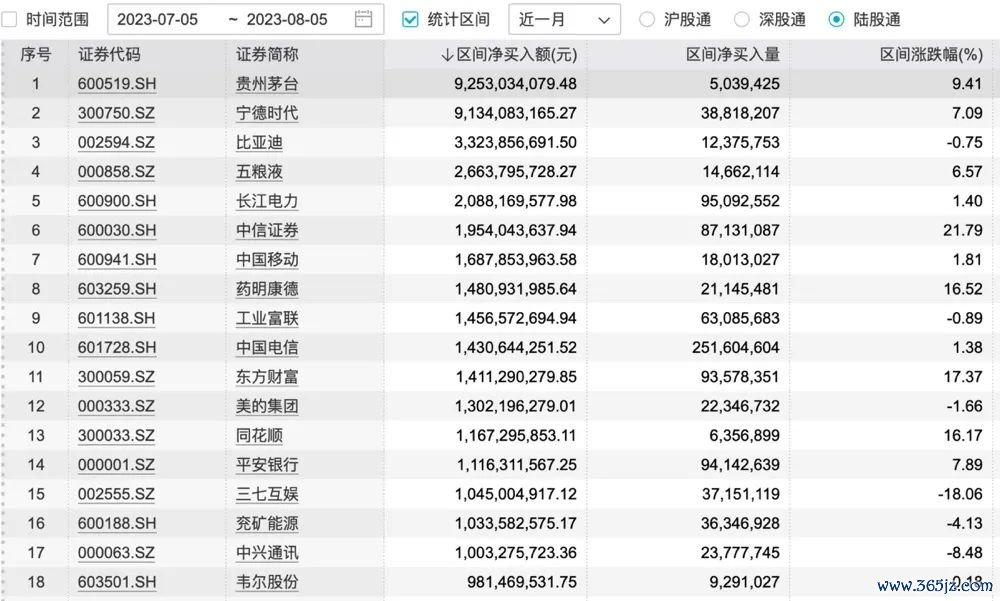Click the sort arrow on 区间净买入额(元)

coord(447,55)
